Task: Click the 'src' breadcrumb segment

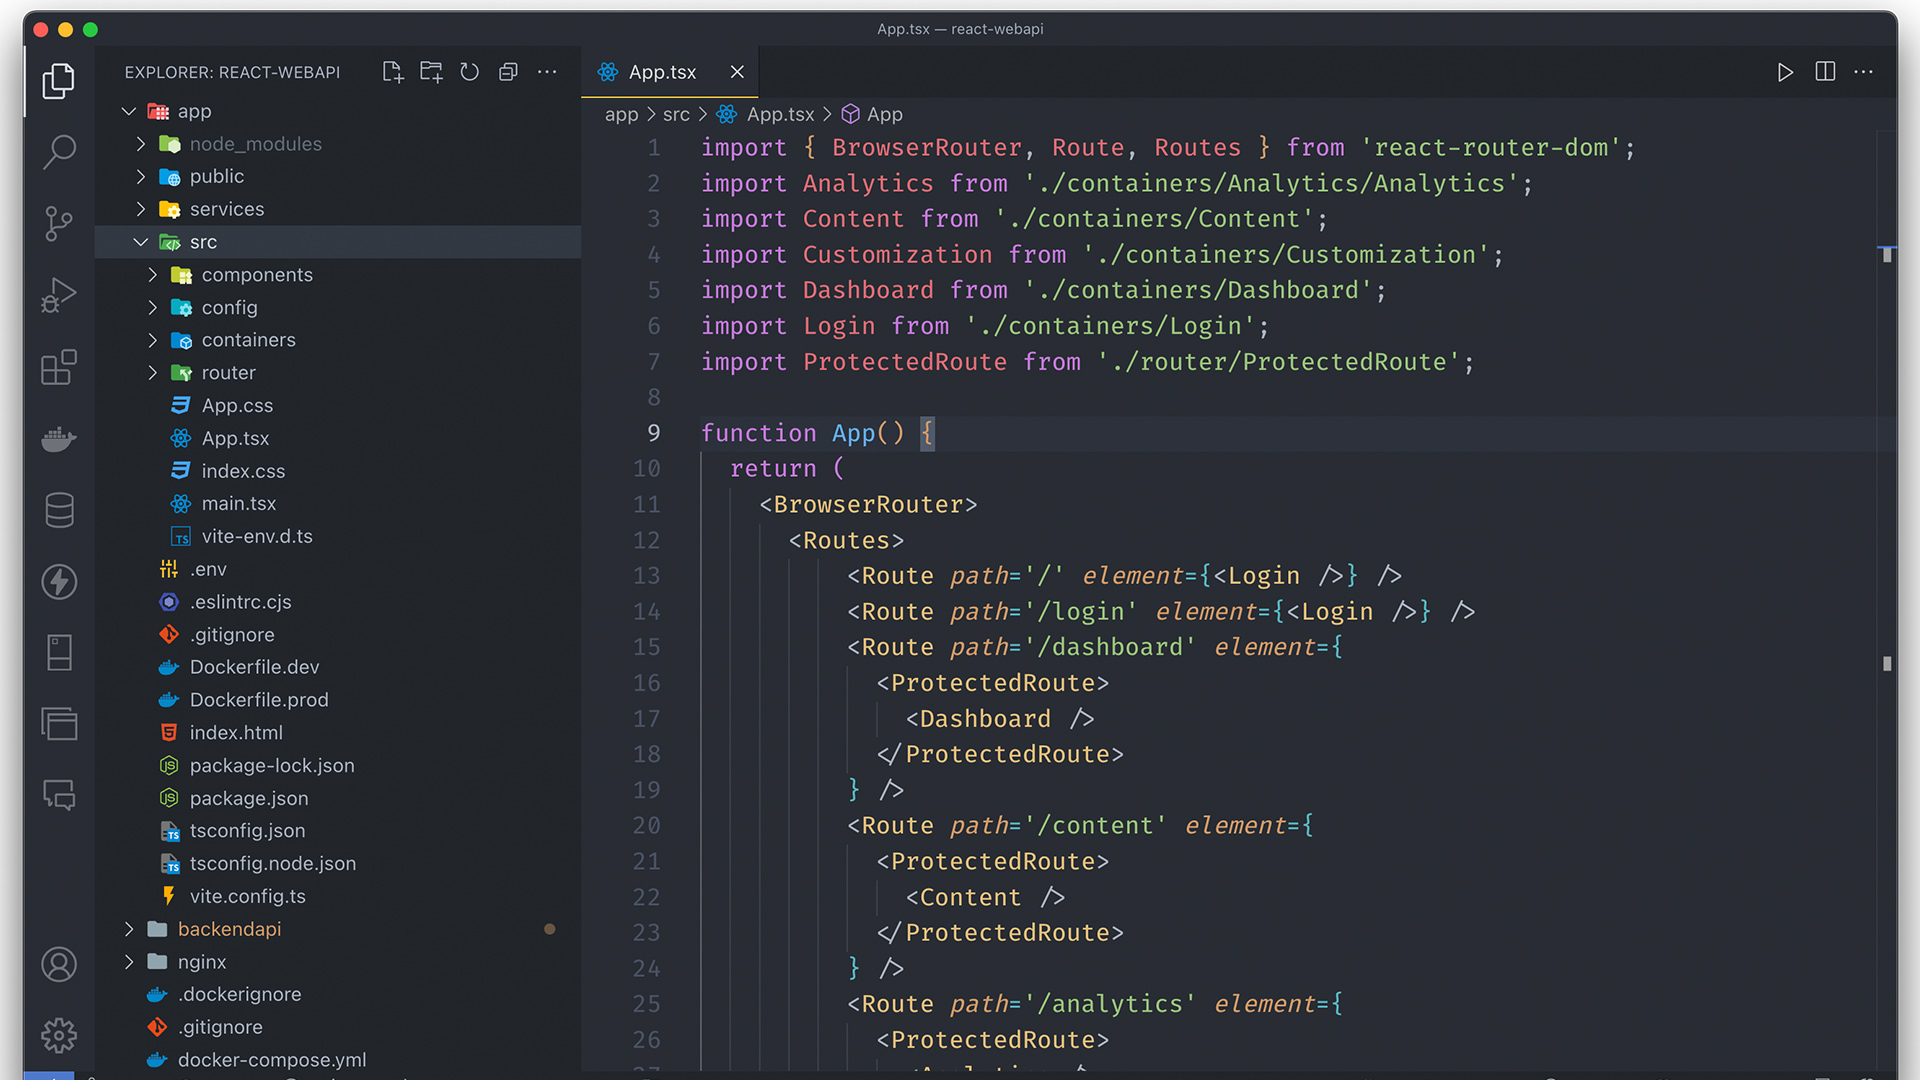Action: pos(676,114)
